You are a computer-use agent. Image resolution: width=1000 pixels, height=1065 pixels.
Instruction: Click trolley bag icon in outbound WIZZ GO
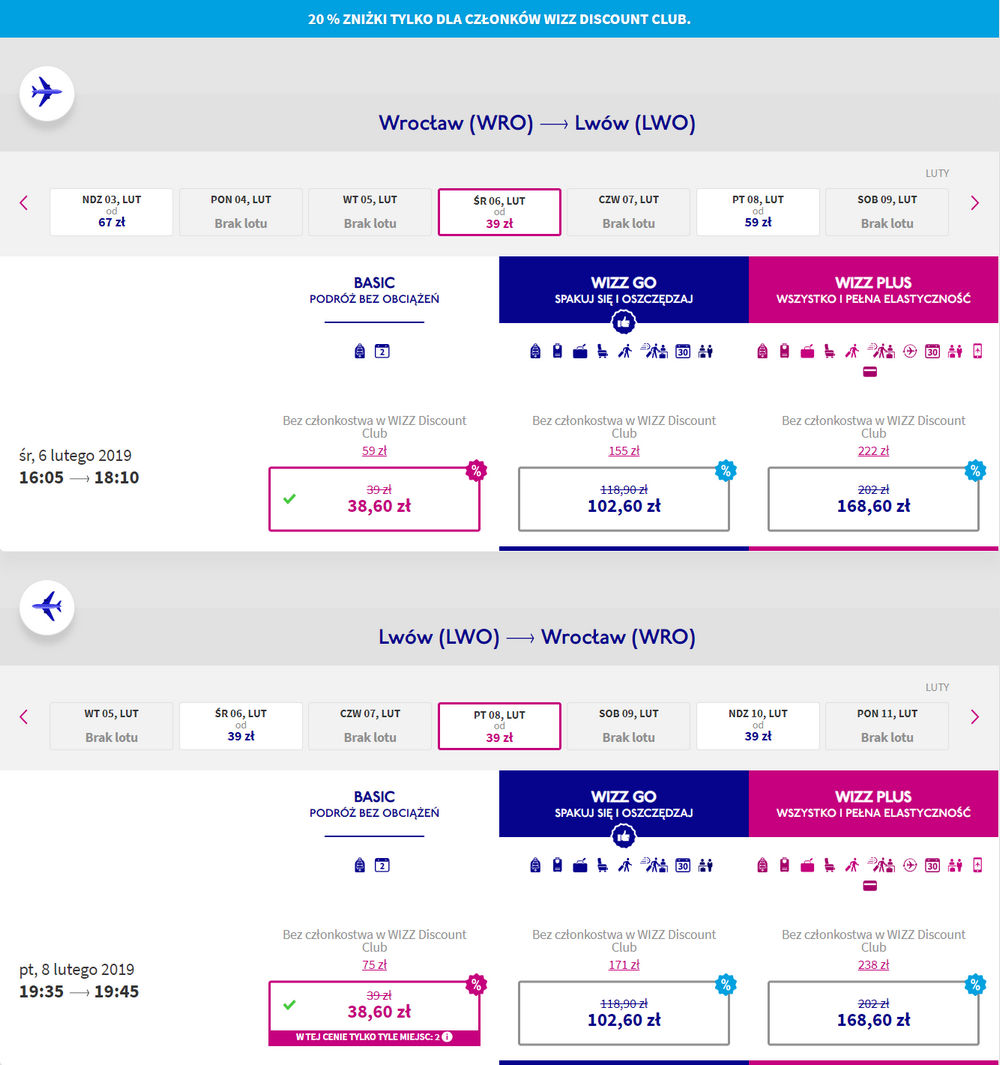(x=558, y=351)
